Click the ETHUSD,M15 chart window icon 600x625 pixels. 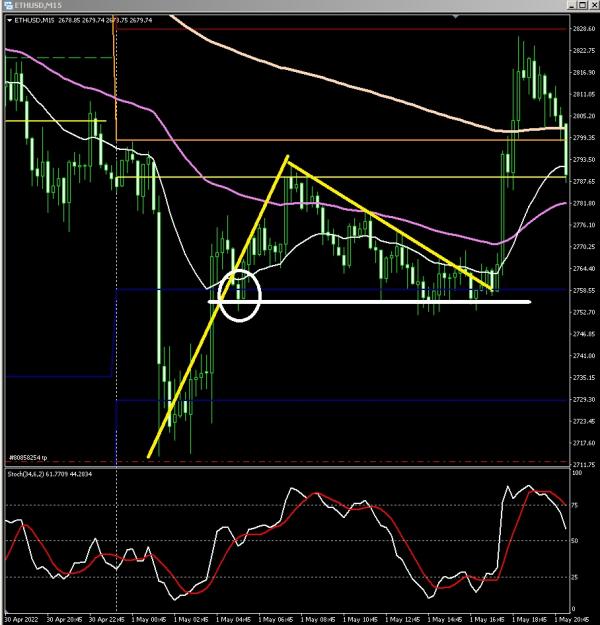pos(8,5)
